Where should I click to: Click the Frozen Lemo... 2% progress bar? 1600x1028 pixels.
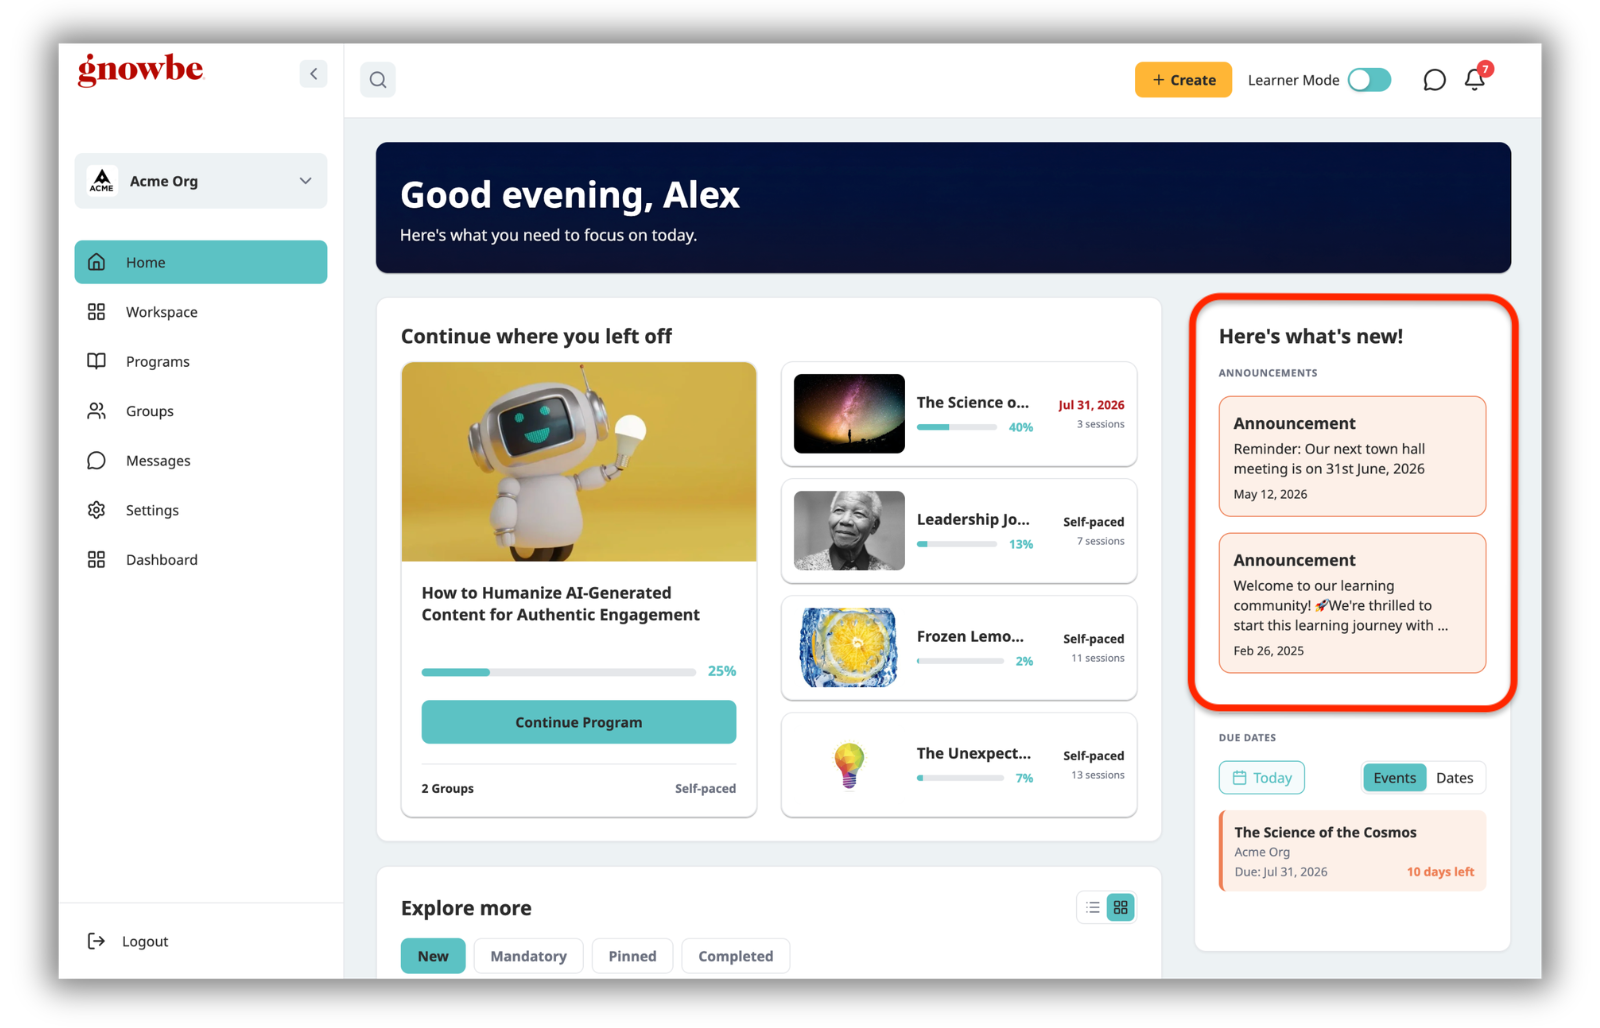tap(960, 661)
